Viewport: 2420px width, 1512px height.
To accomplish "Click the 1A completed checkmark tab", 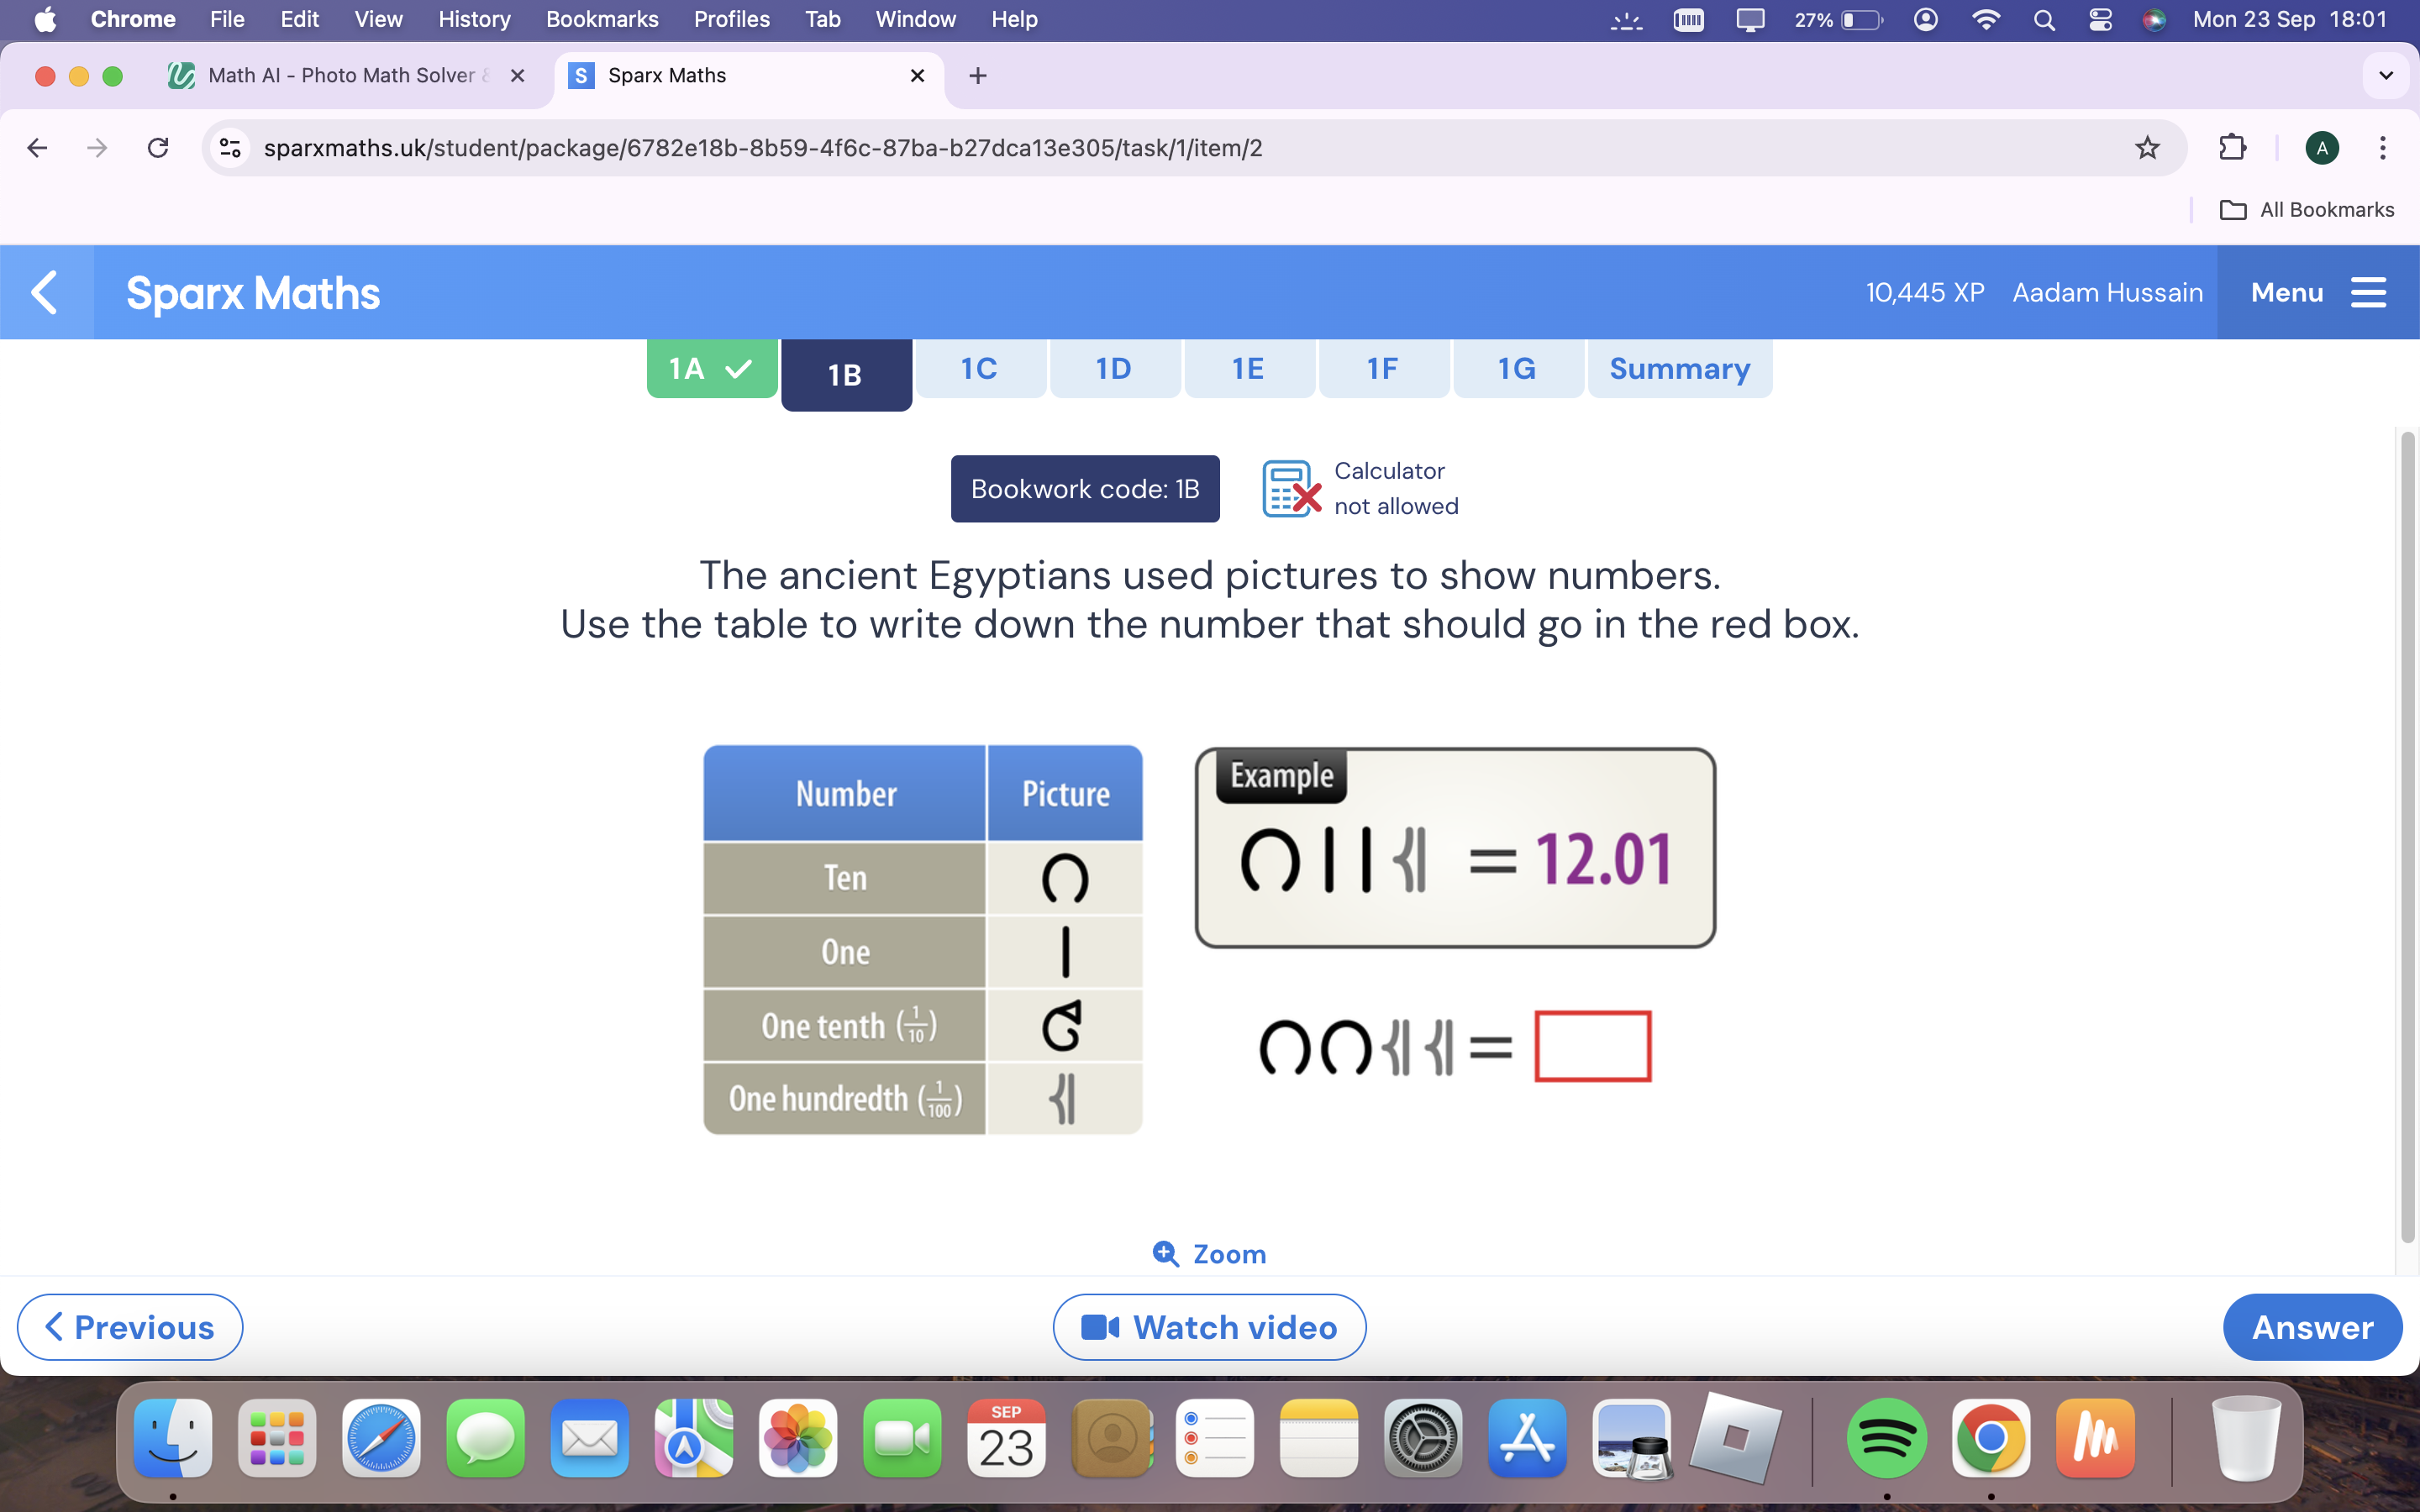I will (x=709, y=368).
